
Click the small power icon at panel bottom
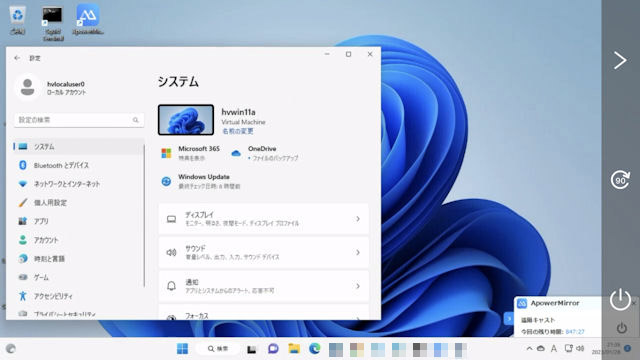point(622,328)
